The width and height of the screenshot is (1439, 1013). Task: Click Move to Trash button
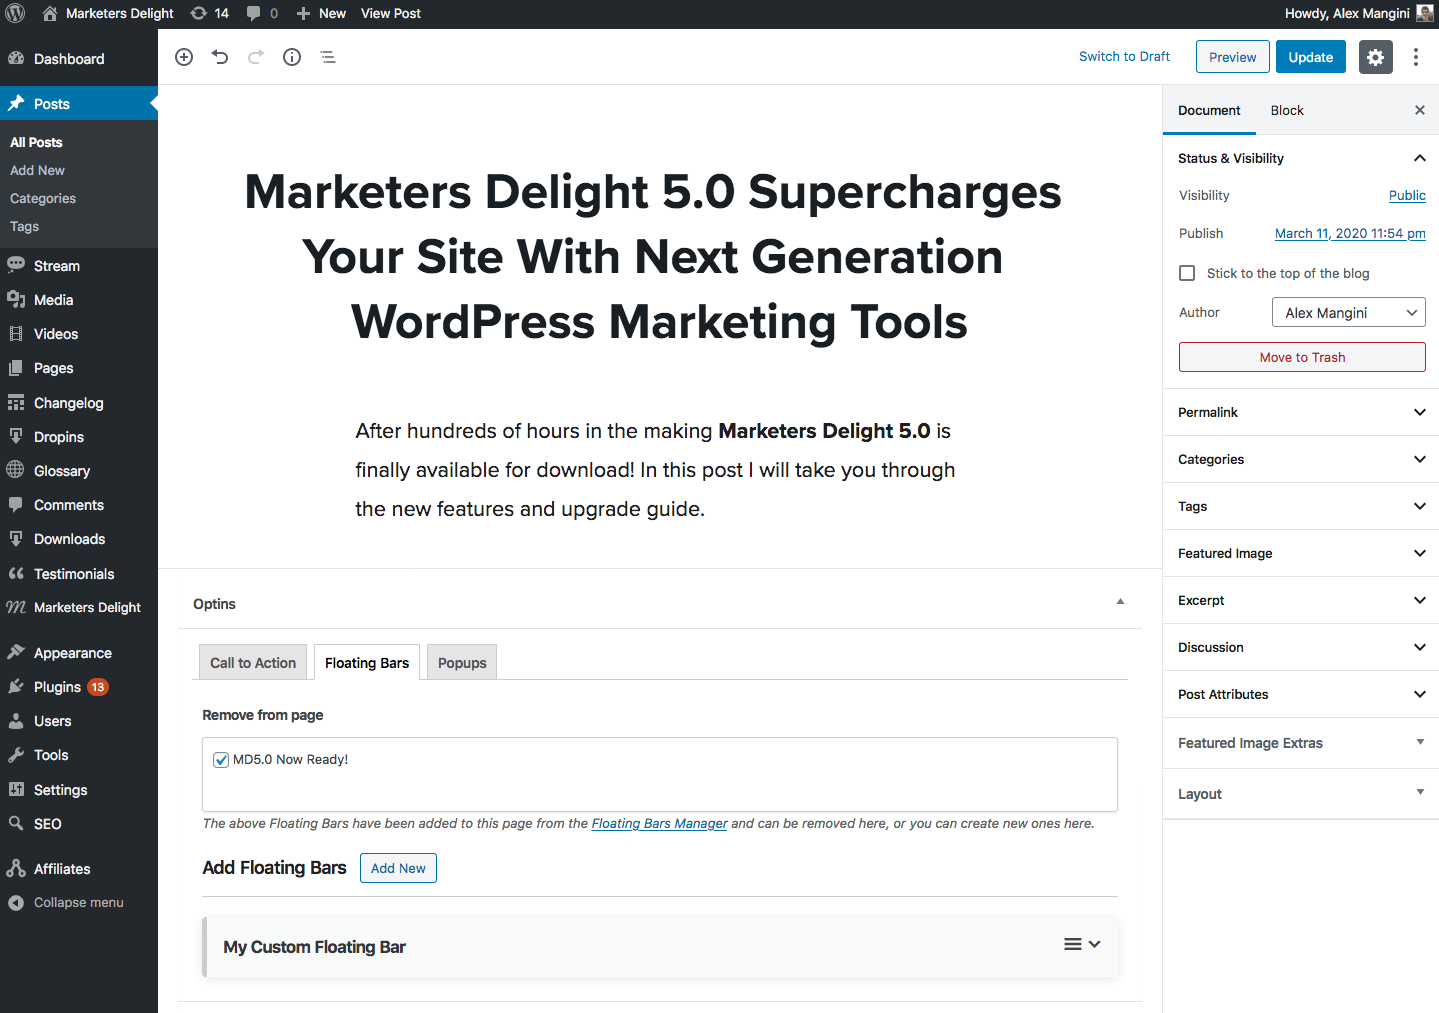[1302, 357]
